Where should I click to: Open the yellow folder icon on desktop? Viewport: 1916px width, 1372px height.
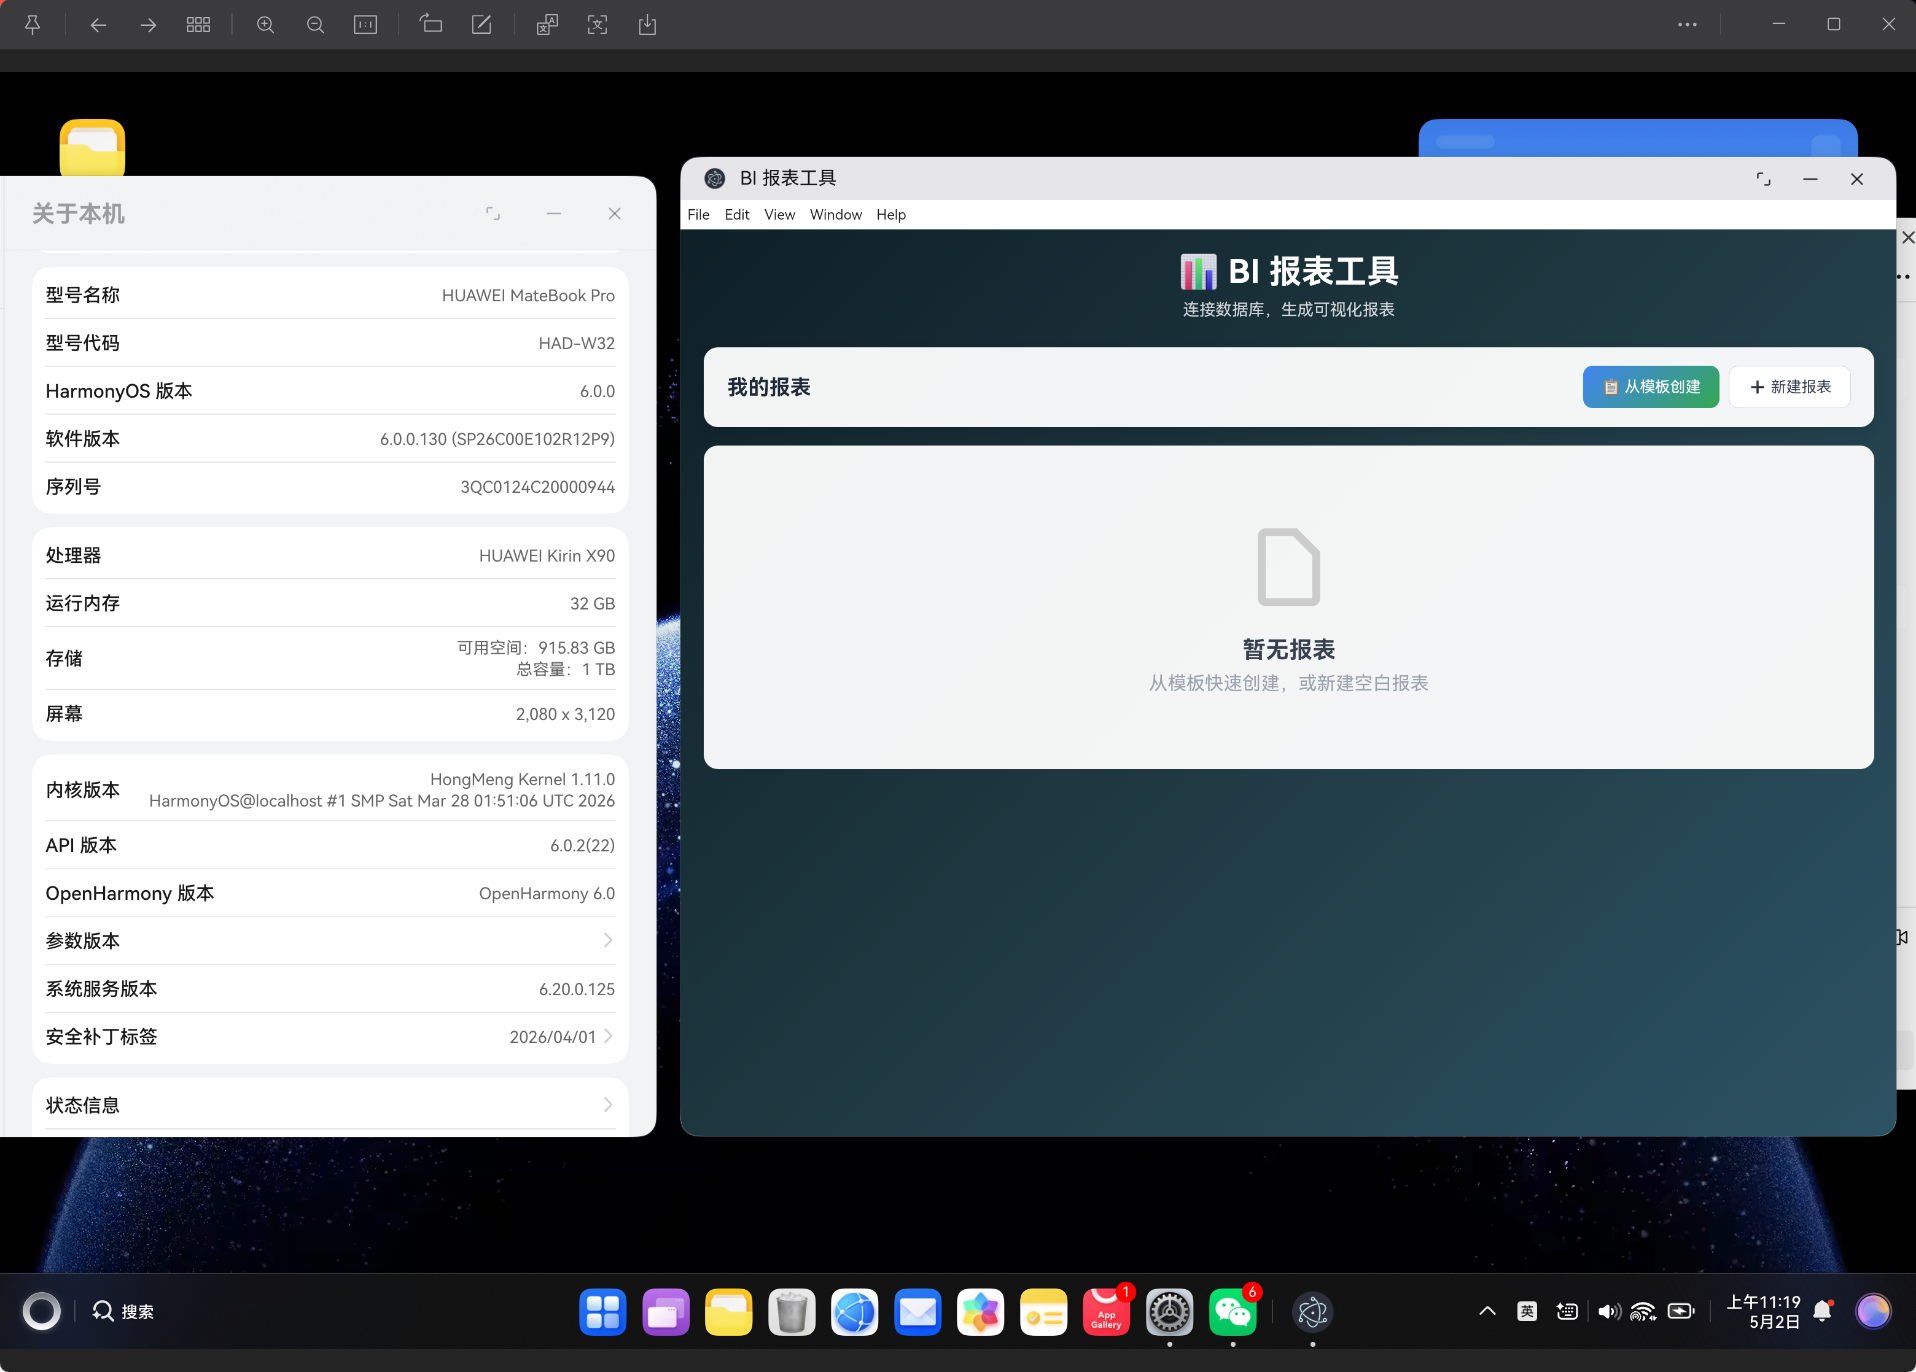[92, 148]
